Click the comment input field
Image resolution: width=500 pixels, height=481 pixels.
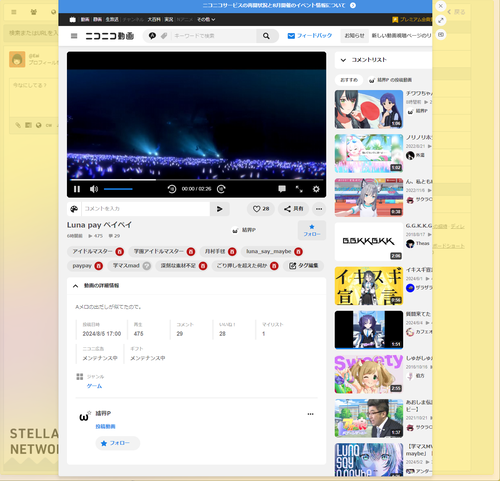[146, 209]
